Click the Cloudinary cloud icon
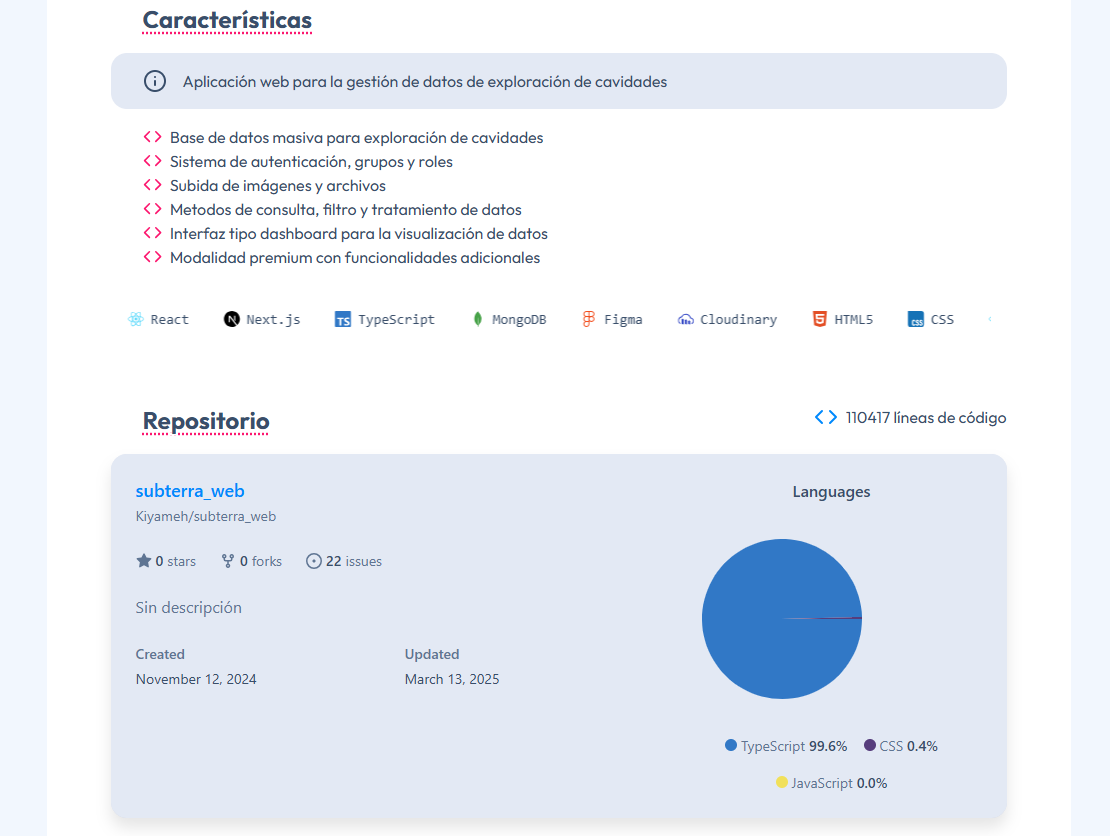The width and height of the screenshot is (1110, 836). point(685,319)
